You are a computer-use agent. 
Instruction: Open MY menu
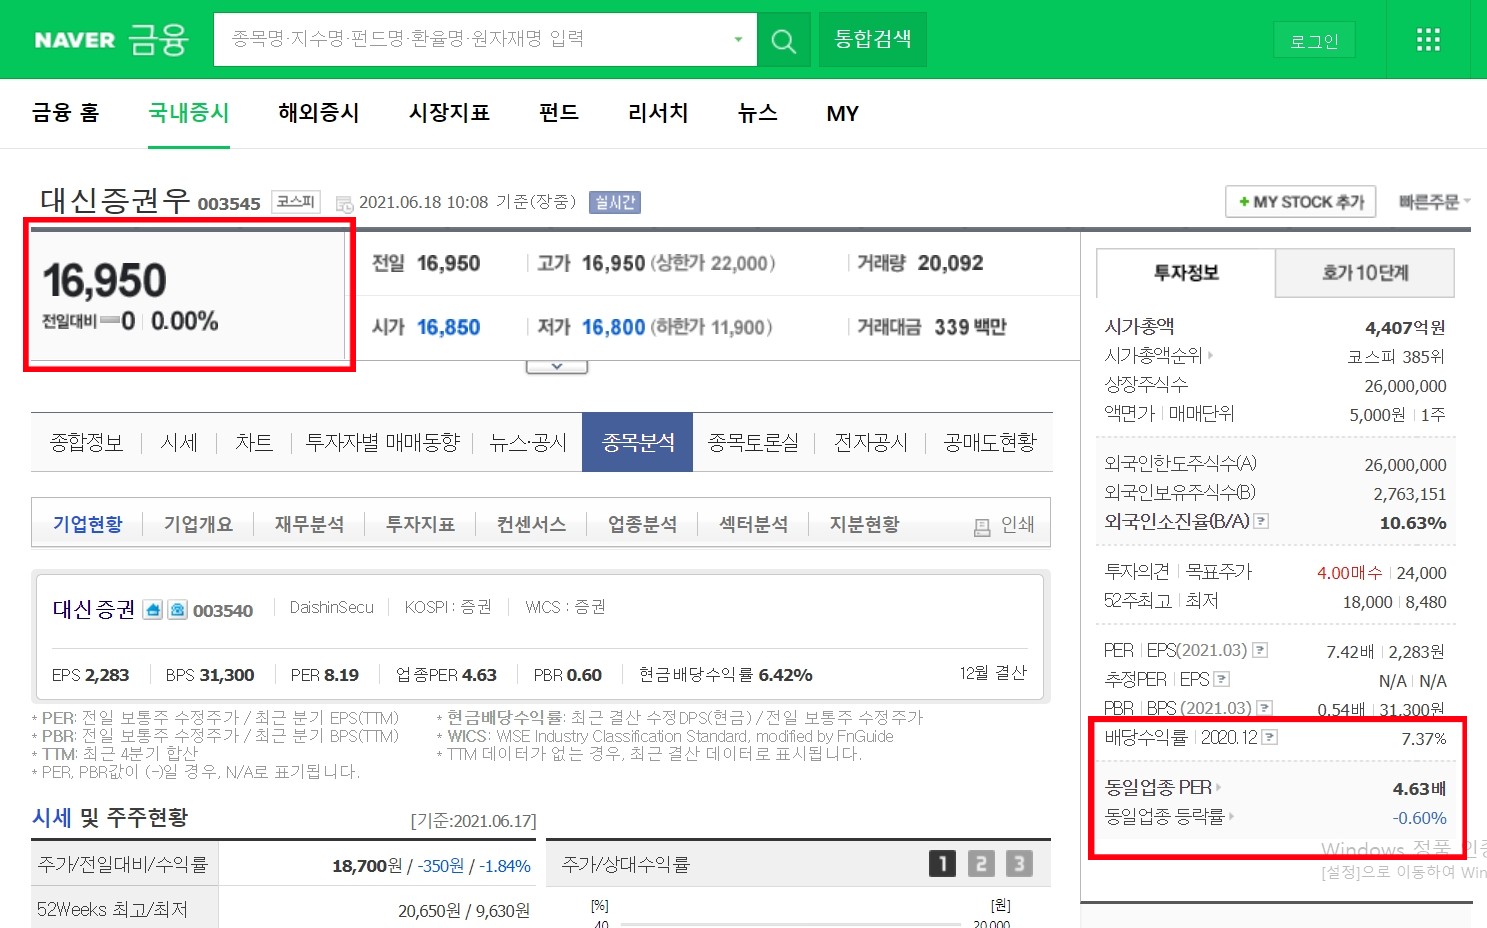pyautogui.click(x=842, y=114)
